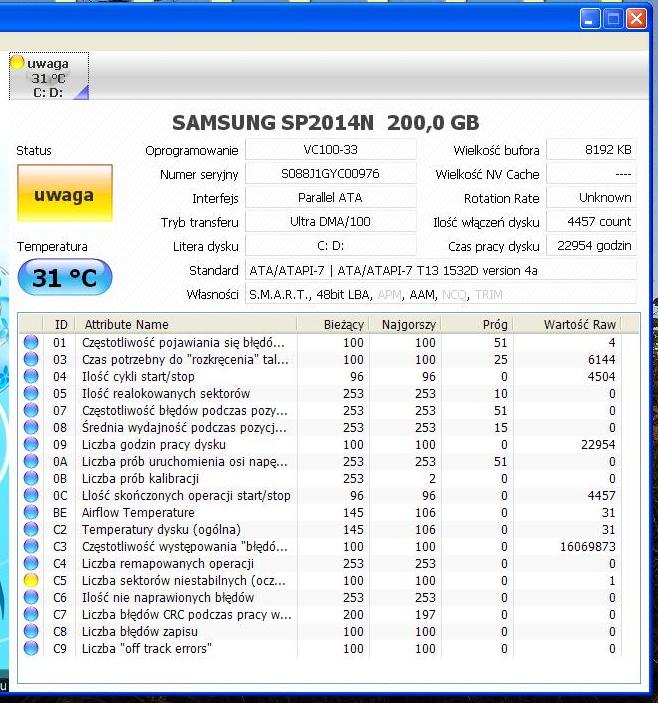
Task: Click blue status icon for attribute 03
Action: click(31, 360)
